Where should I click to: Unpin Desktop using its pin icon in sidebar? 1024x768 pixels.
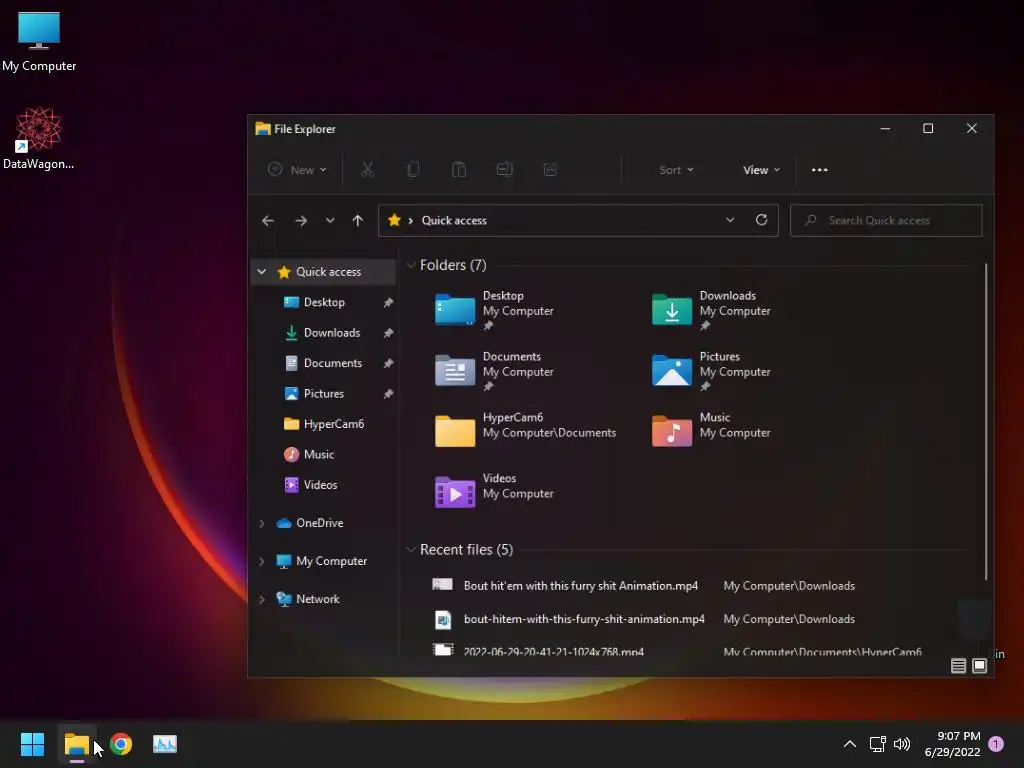[x=388, y=302]
